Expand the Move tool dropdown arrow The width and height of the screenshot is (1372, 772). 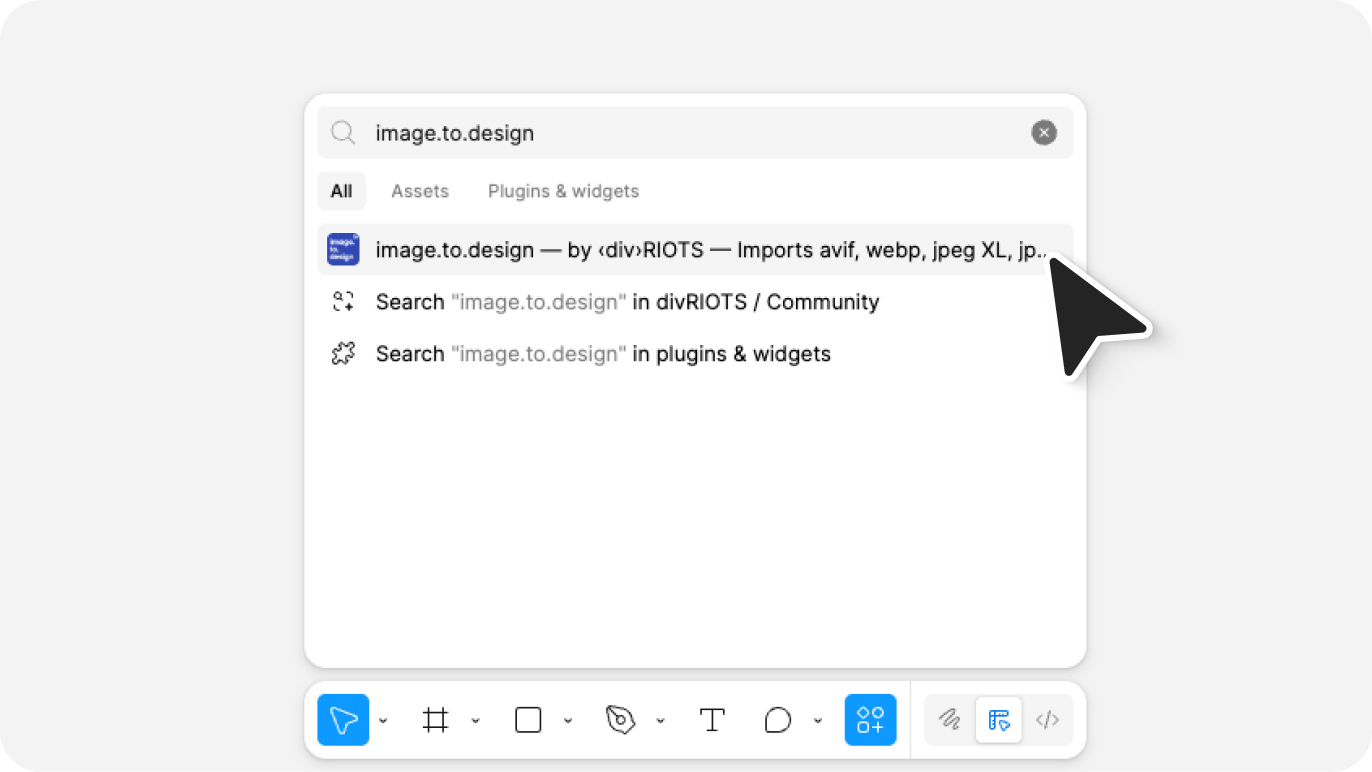pos(383,721)
